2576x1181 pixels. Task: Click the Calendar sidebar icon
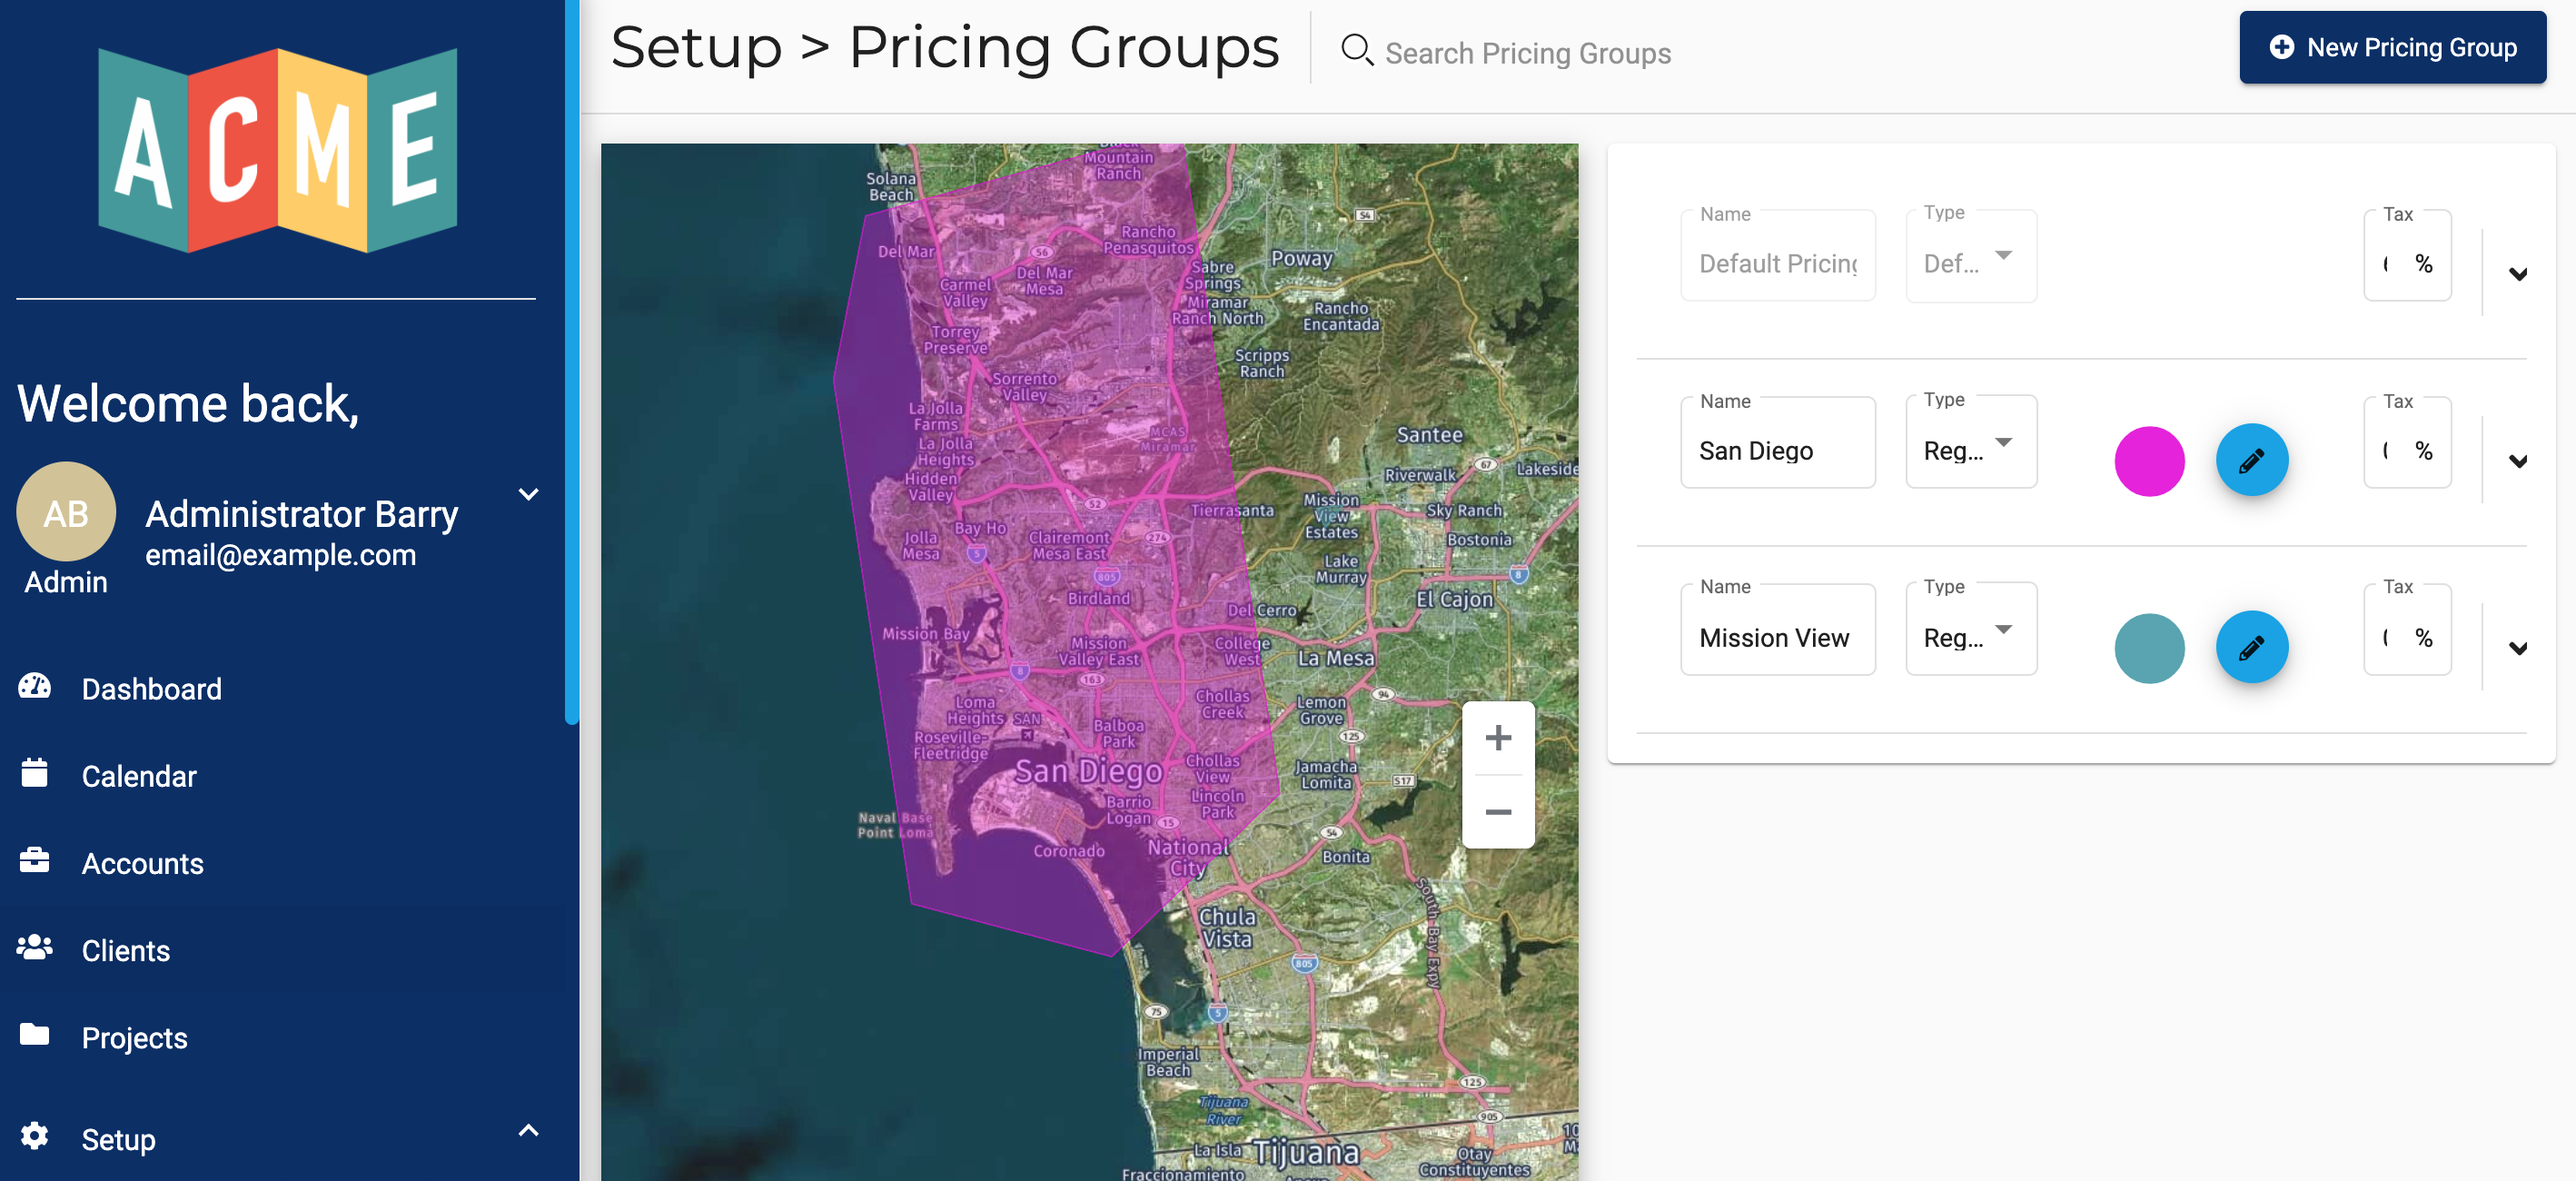click(x=36, y=774)
